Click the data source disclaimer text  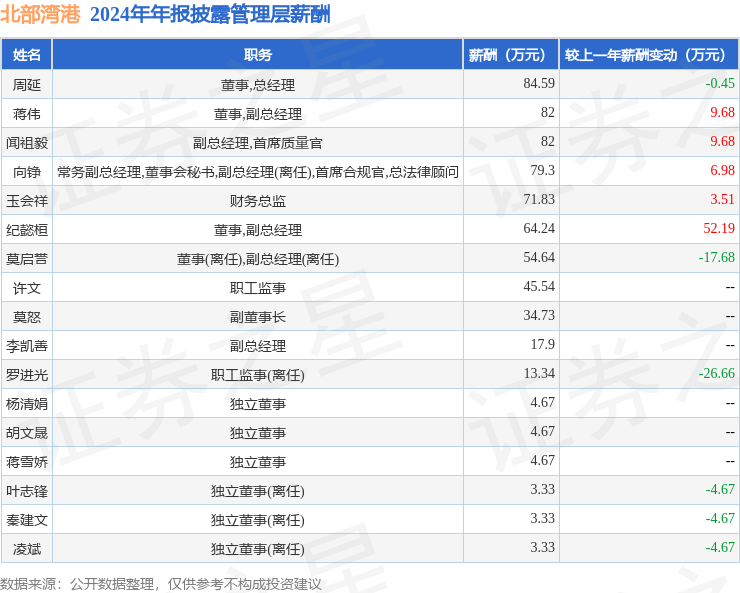161,584
